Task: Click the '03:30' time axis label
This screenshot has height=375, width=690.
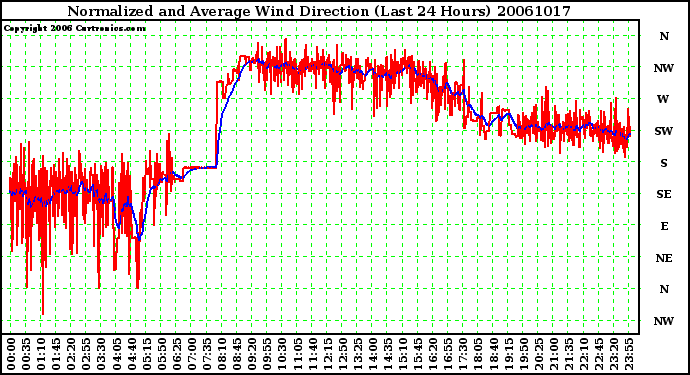Action: coord(101,354)
